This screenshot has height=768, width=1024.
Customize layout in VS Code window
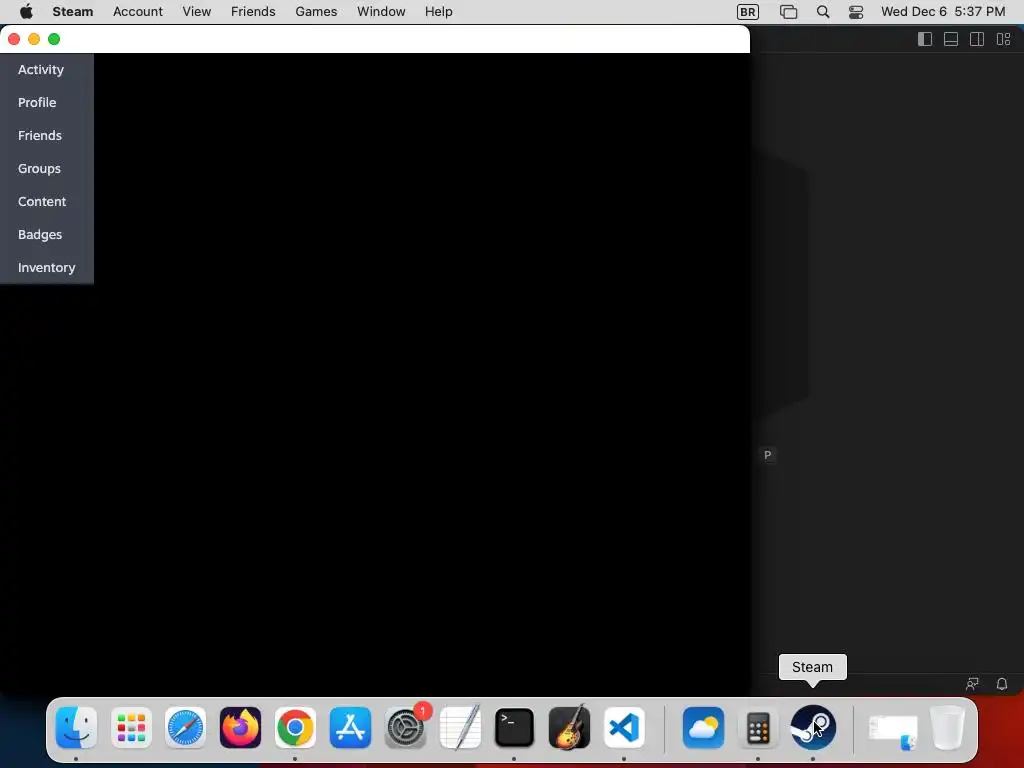(x=1003, y=39)
